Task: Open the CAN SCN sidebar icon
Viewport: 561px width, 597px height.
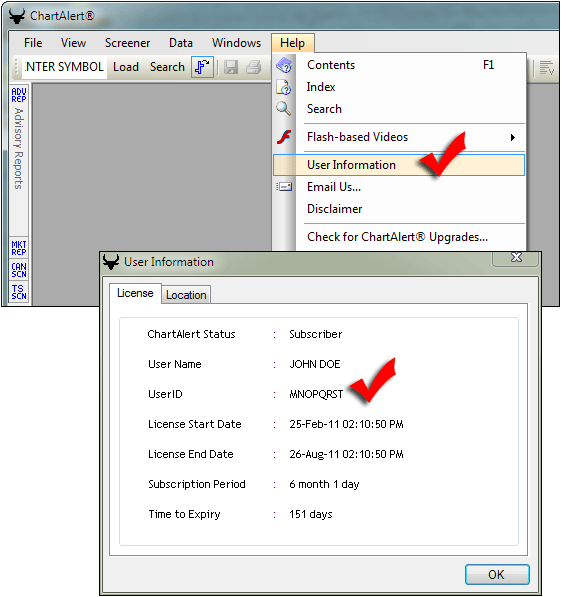Action: click(x=19, y=270)
